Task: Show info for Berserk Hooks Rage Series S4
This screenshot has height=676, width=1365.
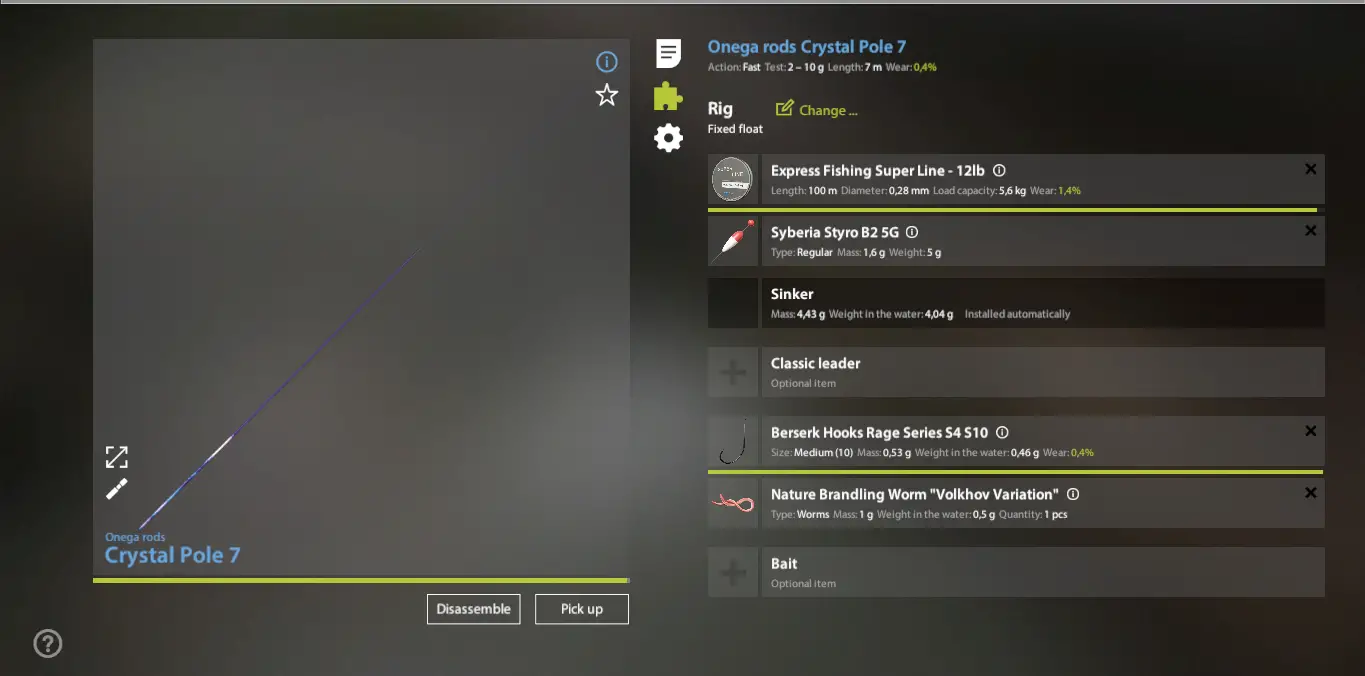Action: click(1002, 433)
